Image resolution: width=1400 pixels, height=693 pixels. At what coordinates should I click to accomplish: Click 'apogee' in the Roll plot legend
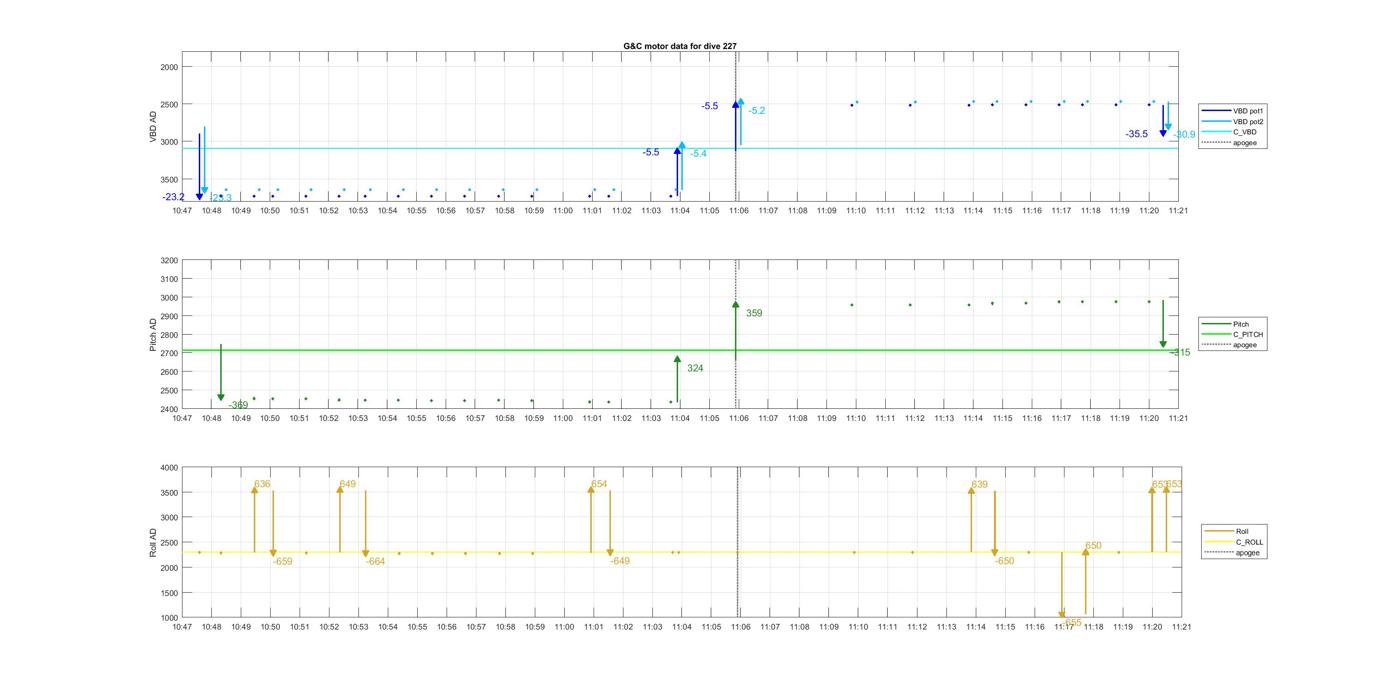(x=1232, y=552)
